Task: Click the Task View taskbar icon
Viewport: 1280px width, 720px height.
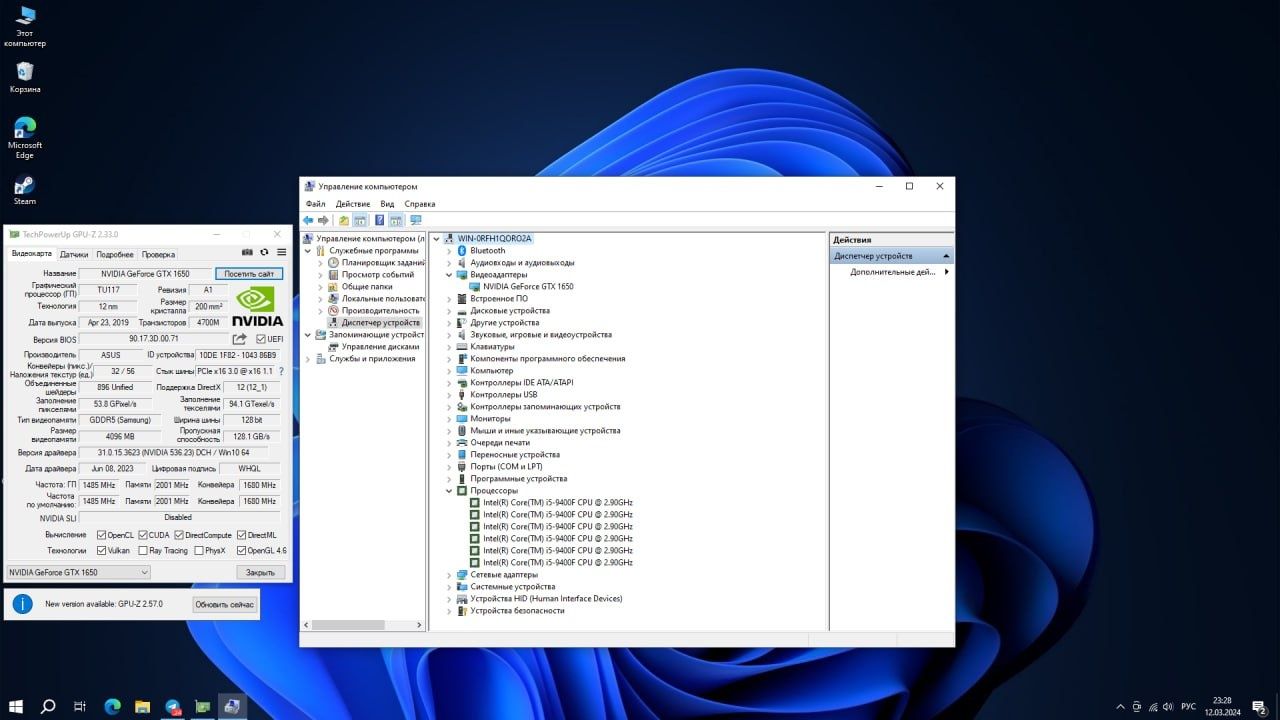Action: point(80,707)
